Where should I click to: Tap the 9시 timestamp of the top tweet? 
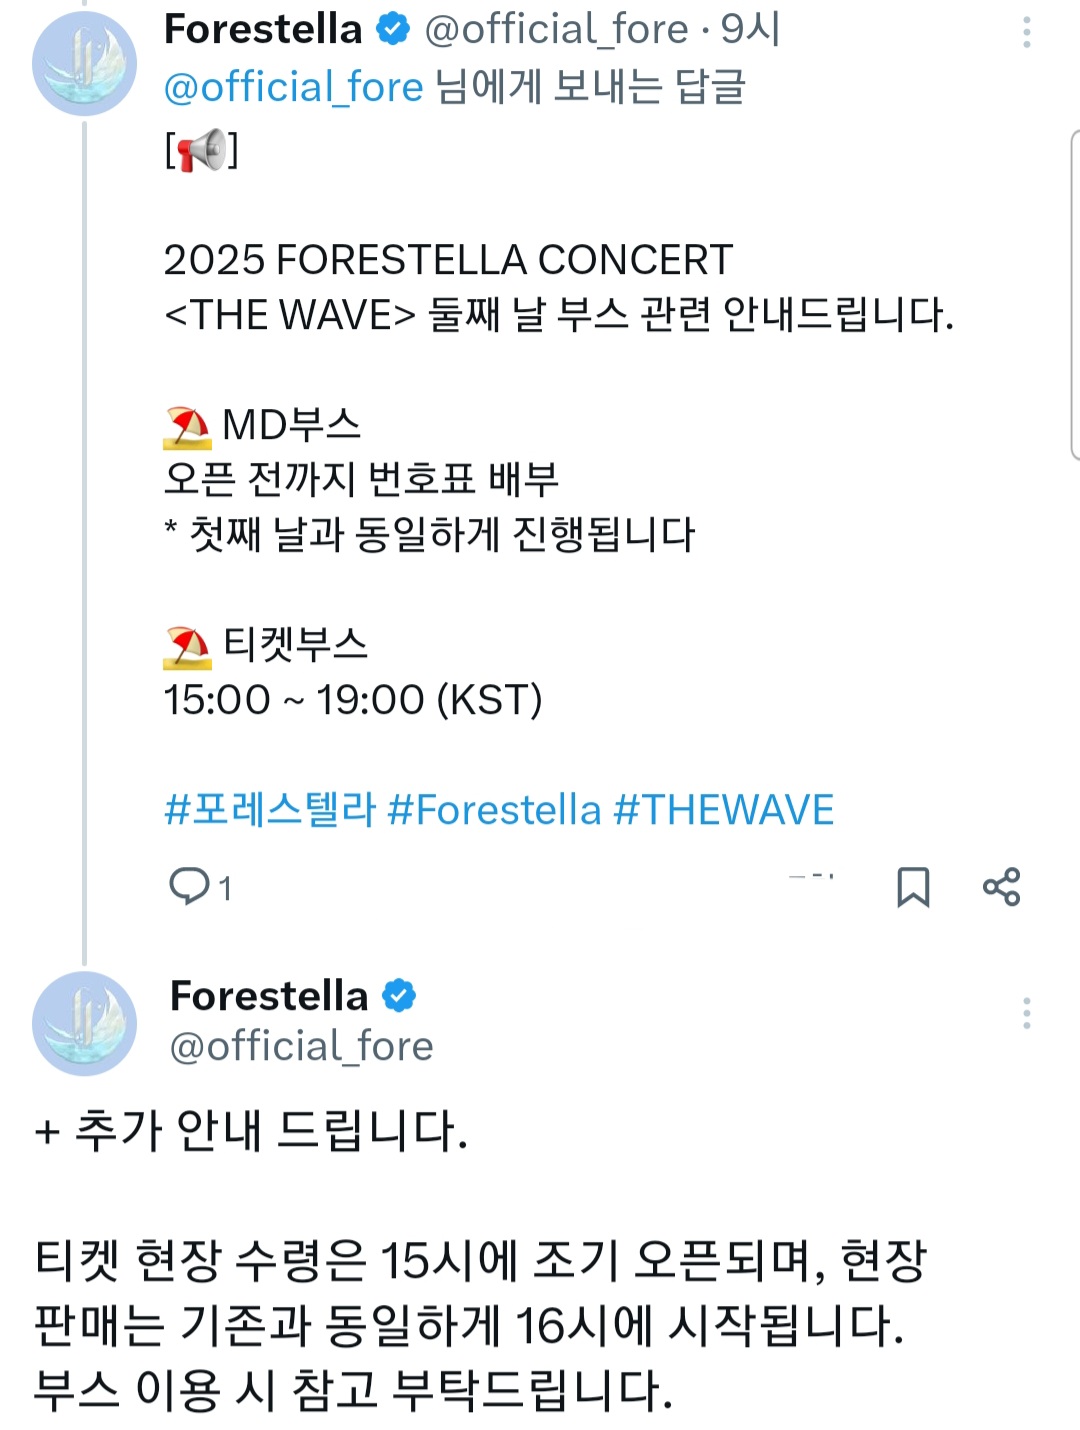point(750,30)
